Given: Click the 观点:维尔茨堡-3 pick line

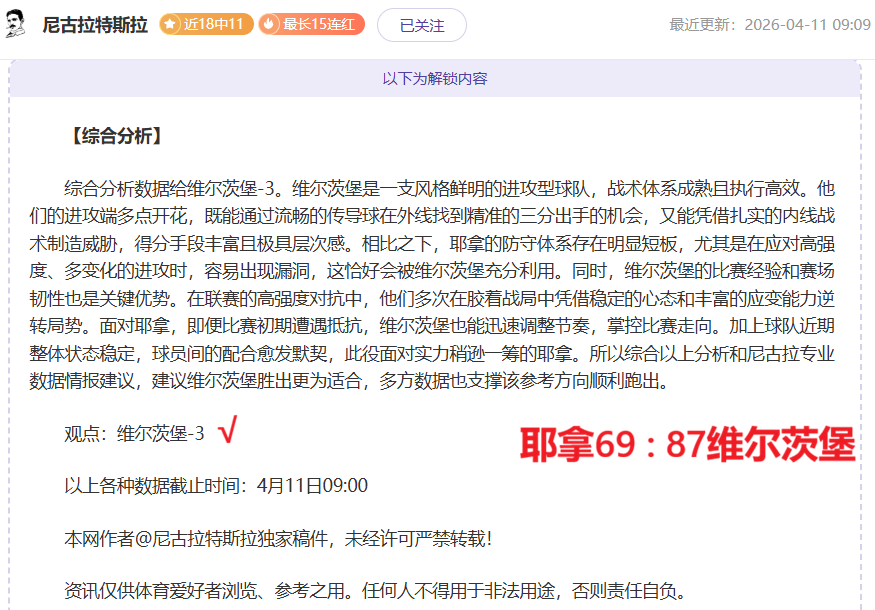Looking at the screenshot, I should pyautogui.click(x=134, y=433).
